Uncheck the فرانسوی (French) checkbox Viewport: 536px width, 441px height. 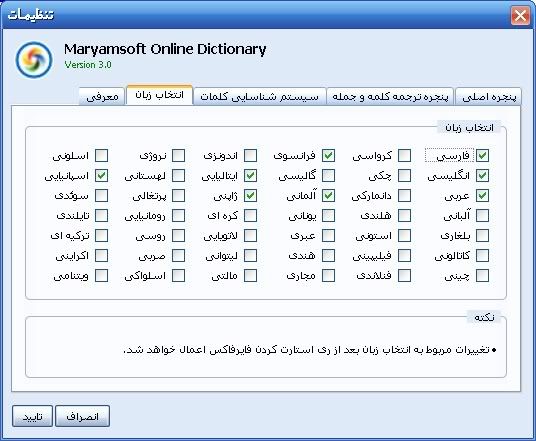[328, 156]
